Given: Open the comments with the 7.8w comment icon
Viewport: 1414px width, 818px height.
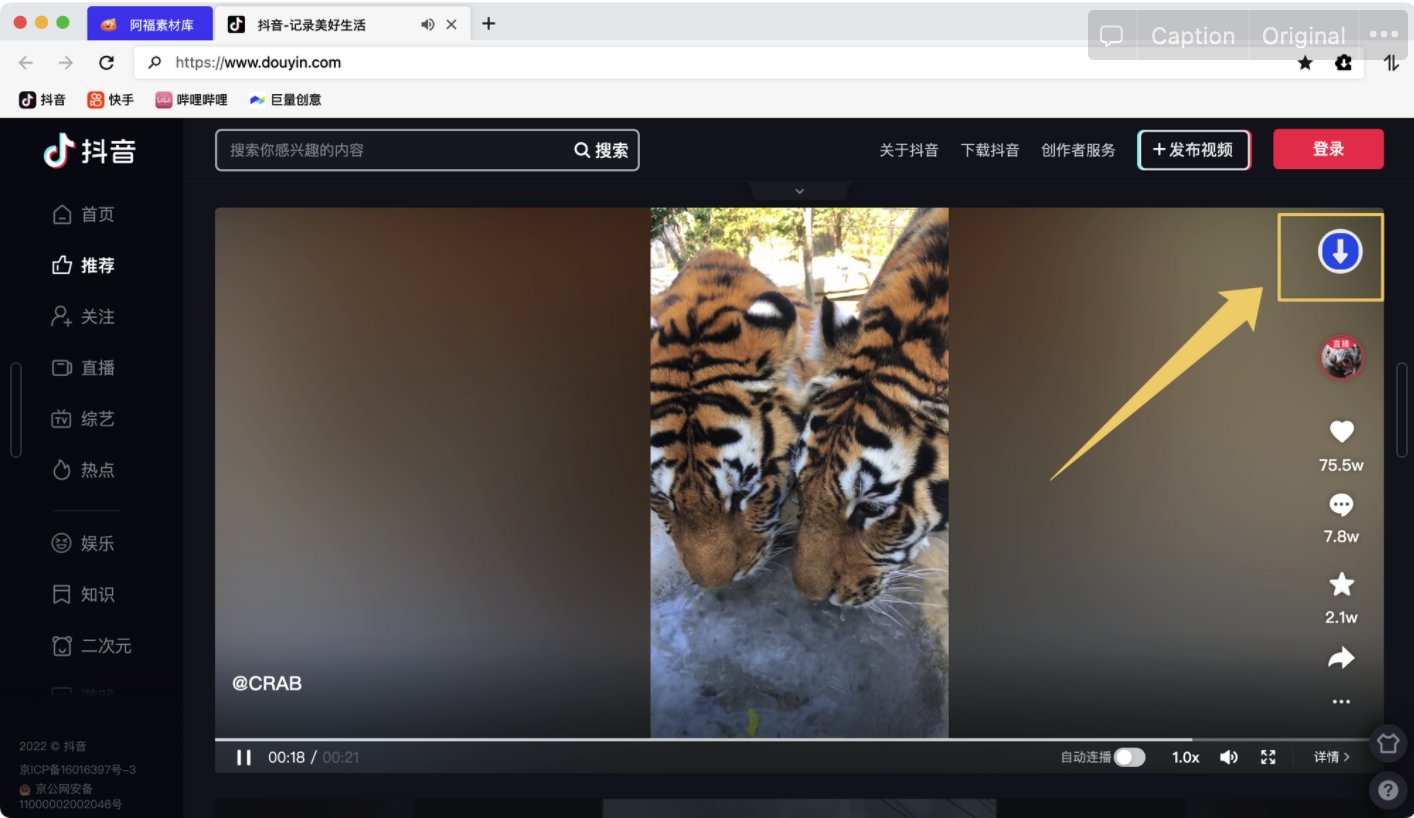Looking at the screenshot, I should coord(1341,504).
